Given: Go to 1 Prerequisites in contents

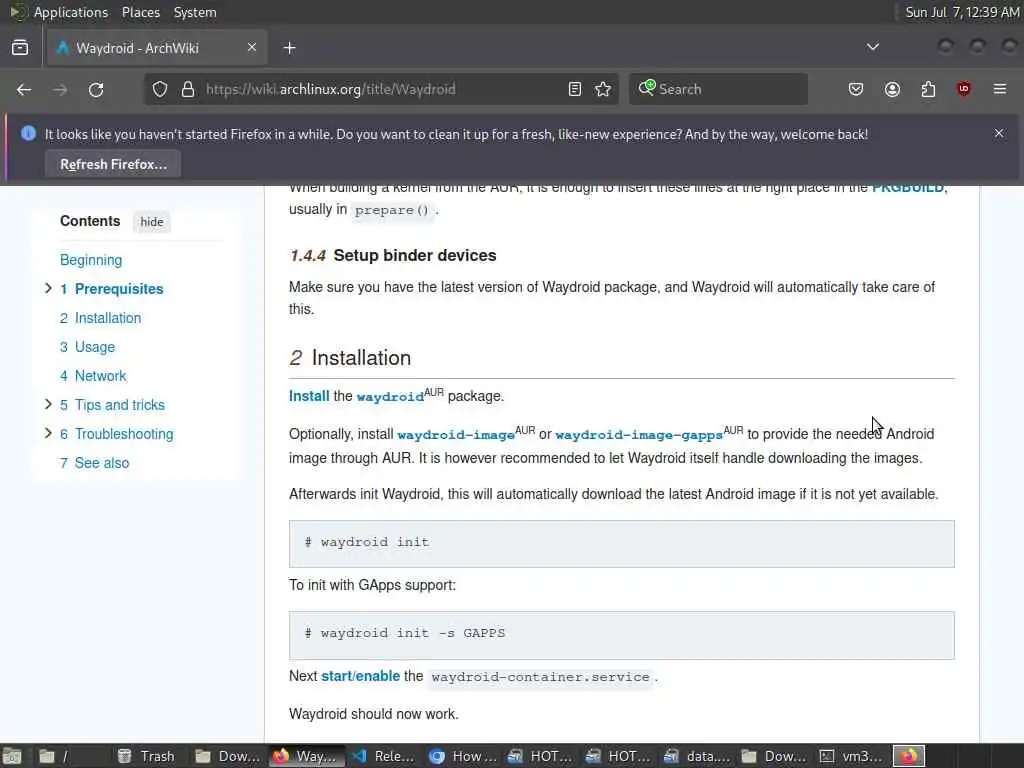Looking at the screenshot, I should click(112, 289).
